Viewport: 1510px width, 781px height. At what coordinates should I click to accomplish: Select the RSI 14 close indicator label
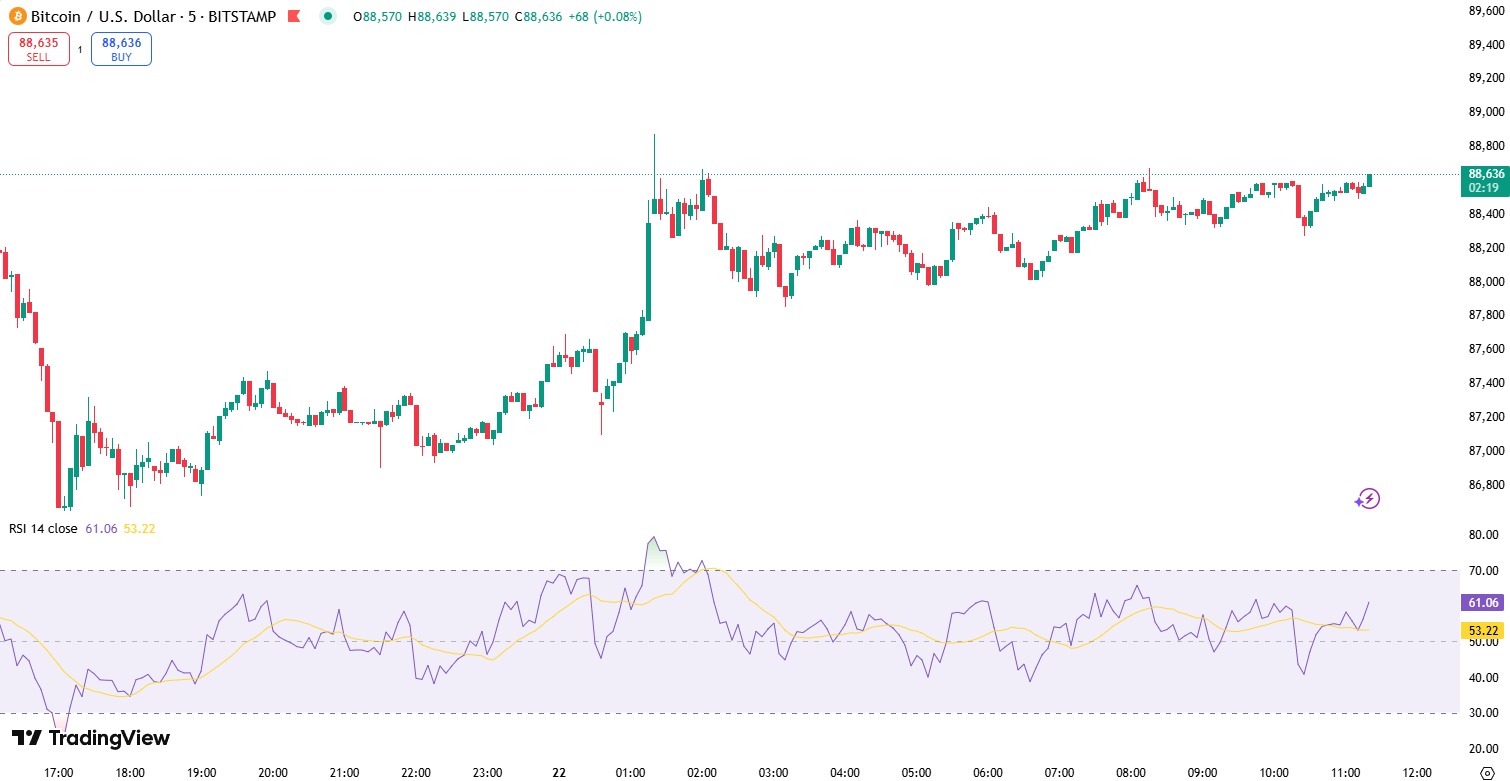click(43, 528)
